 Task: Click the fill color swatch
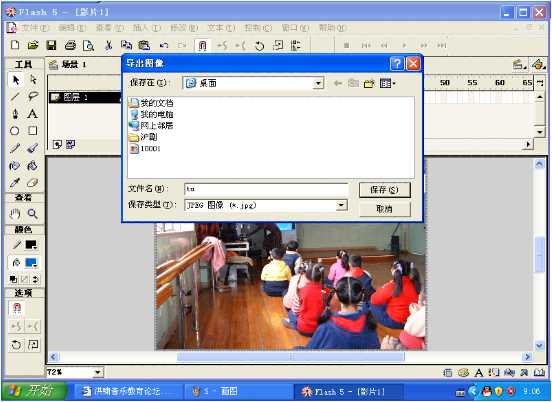pos(31,263)
